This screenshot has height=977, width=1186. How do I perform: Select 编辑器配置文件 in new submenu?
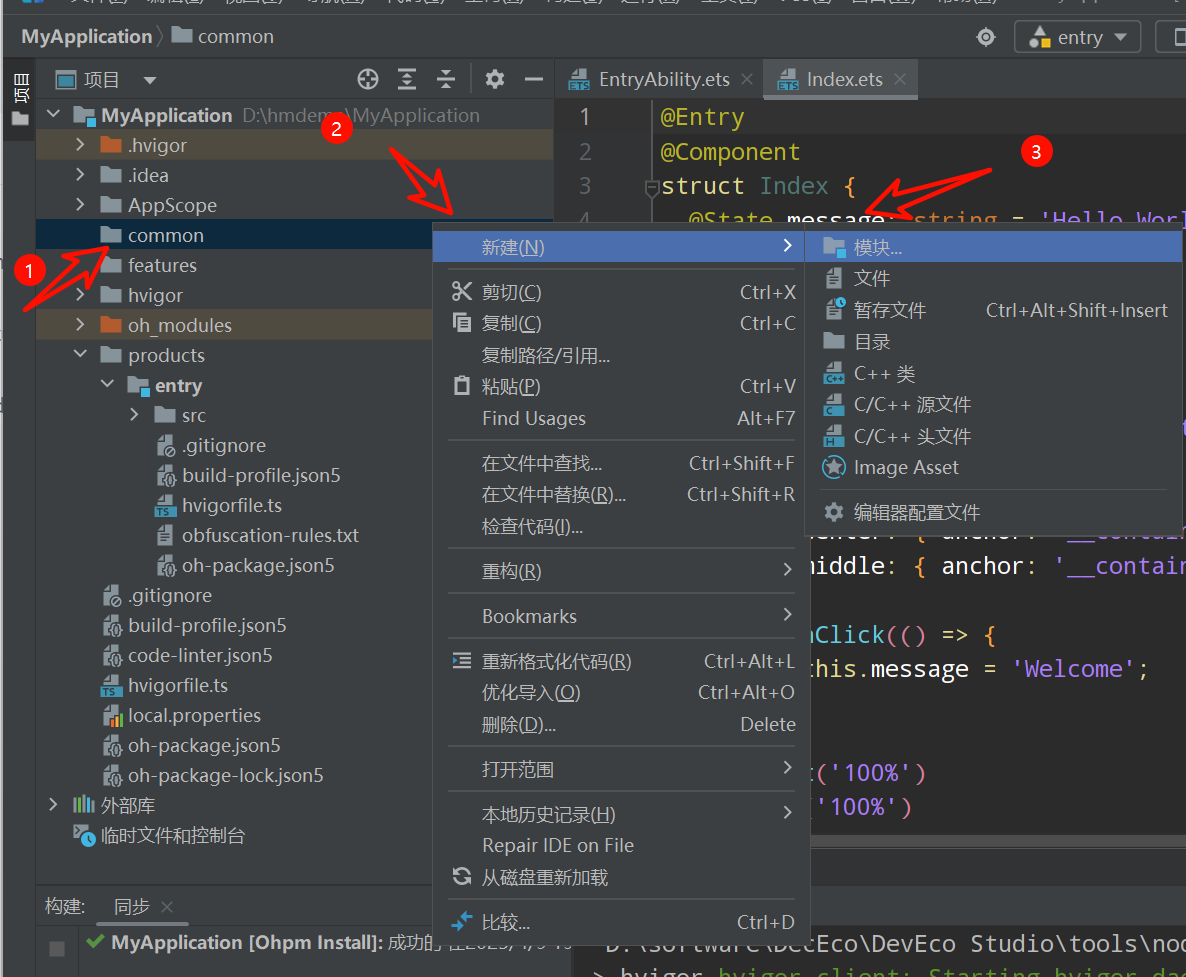pos(993,512)
